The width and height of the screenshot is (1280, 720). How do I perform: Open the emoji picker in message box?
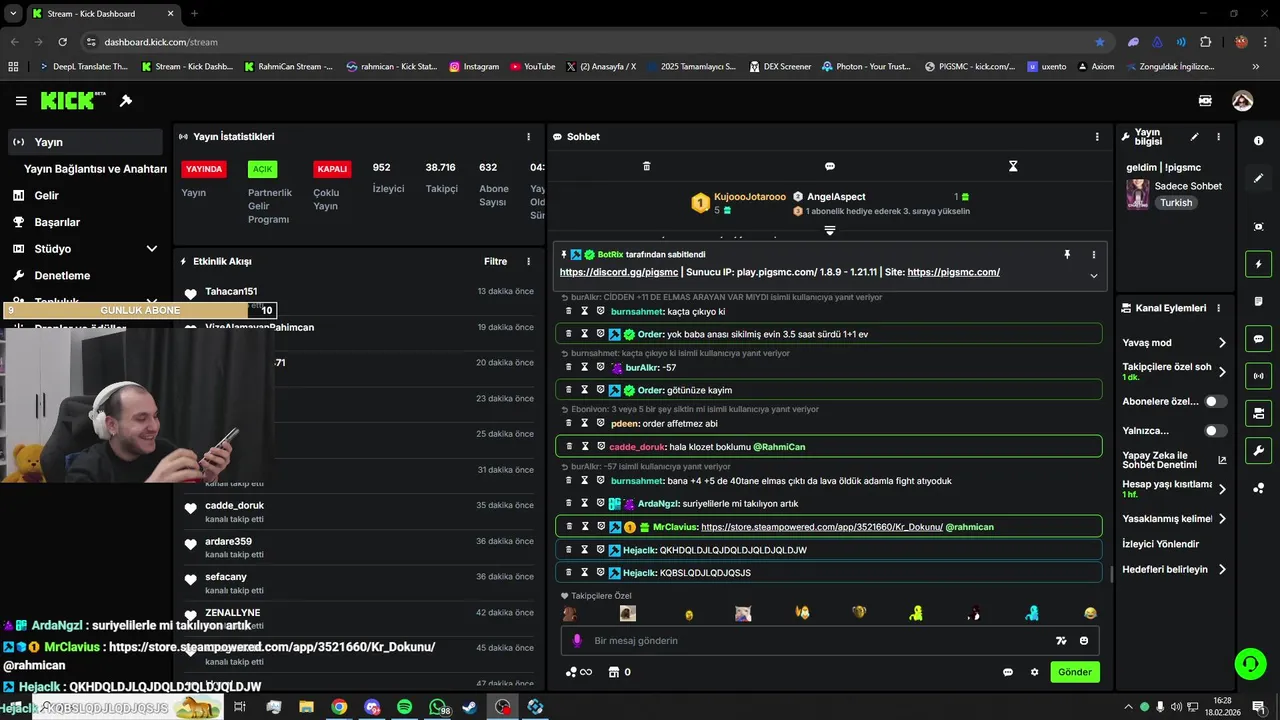click(1085, 641)
